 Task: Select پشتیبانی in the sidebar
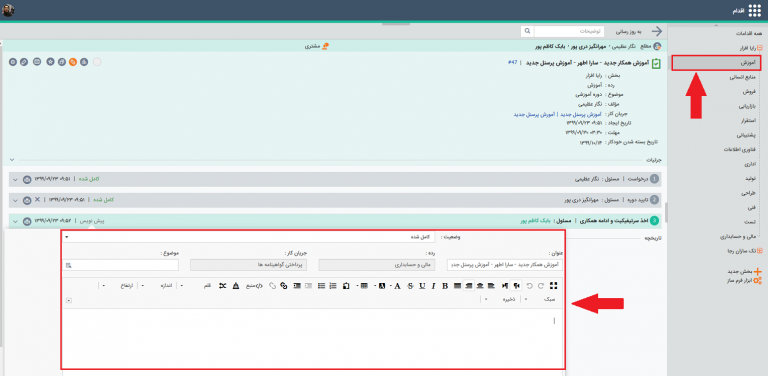tap(745, 135)
